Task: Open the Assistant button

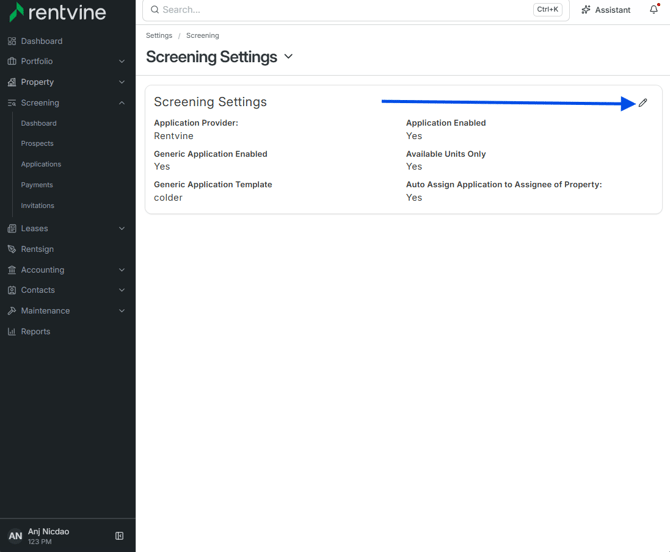Action: click(606, 10)
